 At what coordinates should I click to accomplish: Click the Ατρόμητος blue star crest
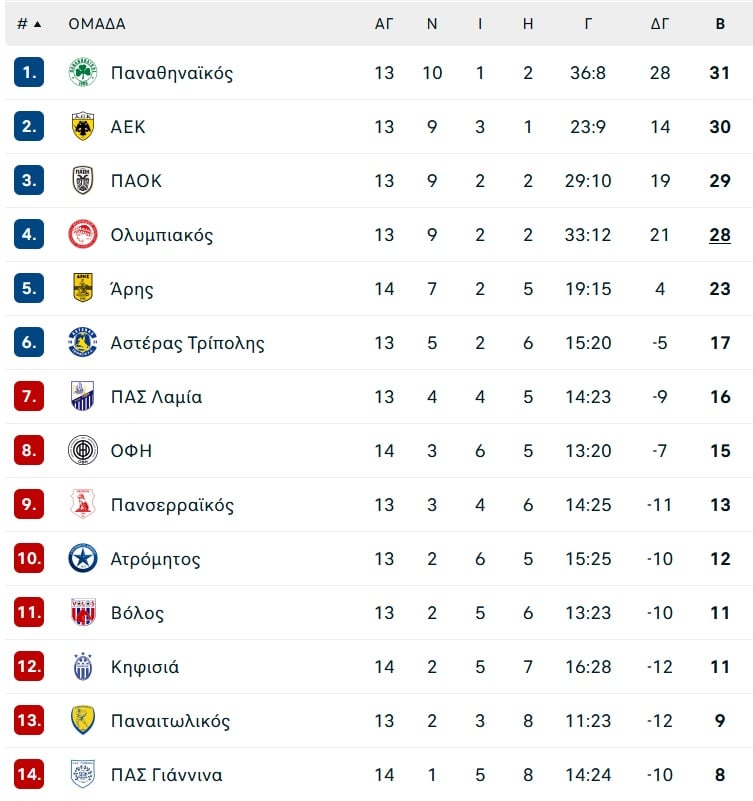pos(82,558)
